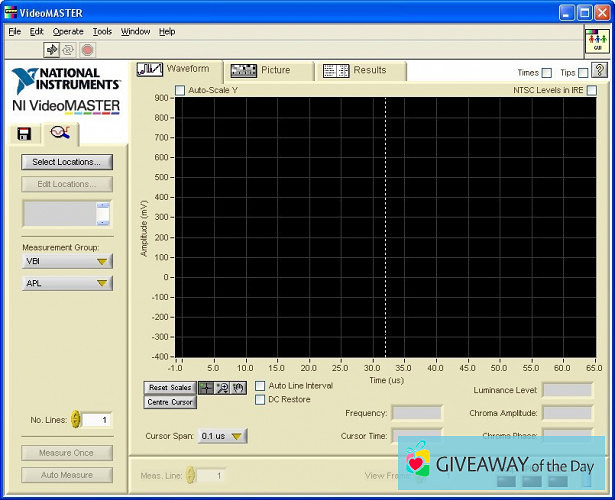Switch to the Picture tab

click(x=261, y=70)
